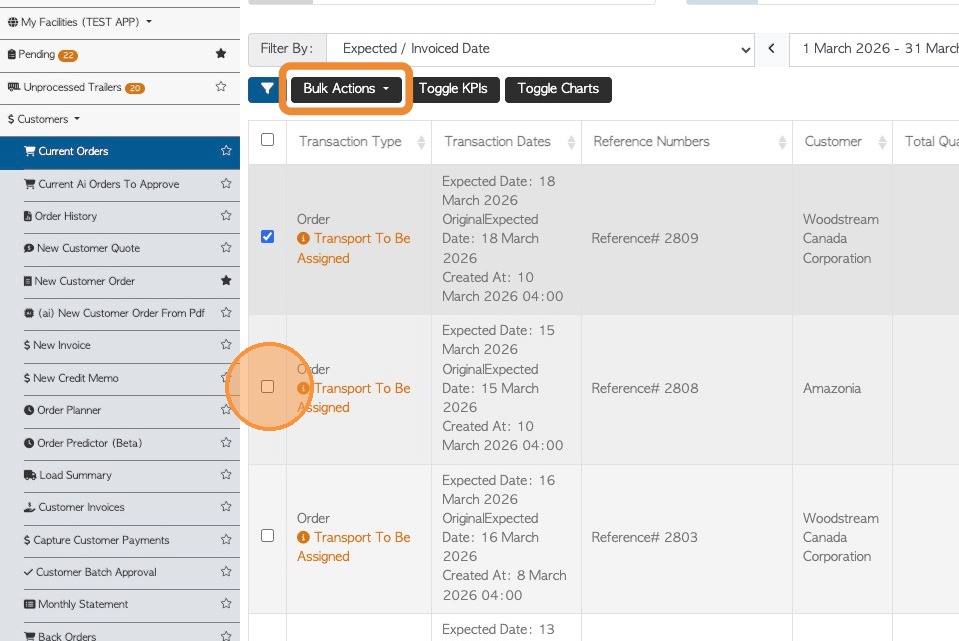Toggle star beside New Customer Order
The image size is (959, 641).
pyautogui.click(x=226, y=281)
